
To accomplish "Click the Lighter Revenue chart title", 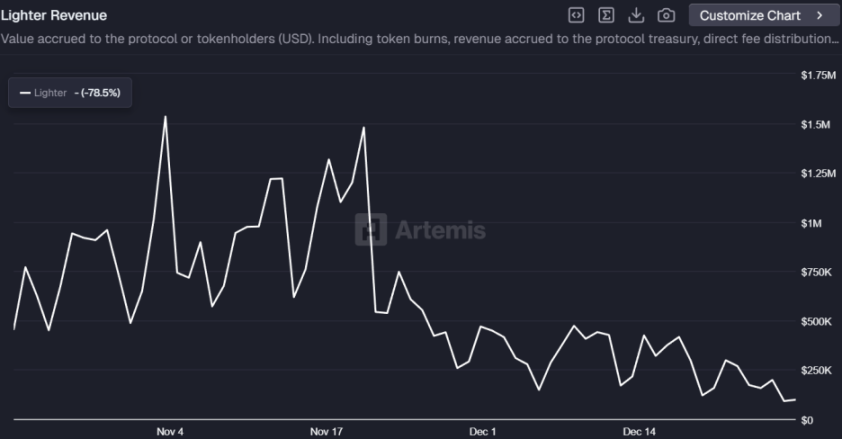I will click(53, 15).
